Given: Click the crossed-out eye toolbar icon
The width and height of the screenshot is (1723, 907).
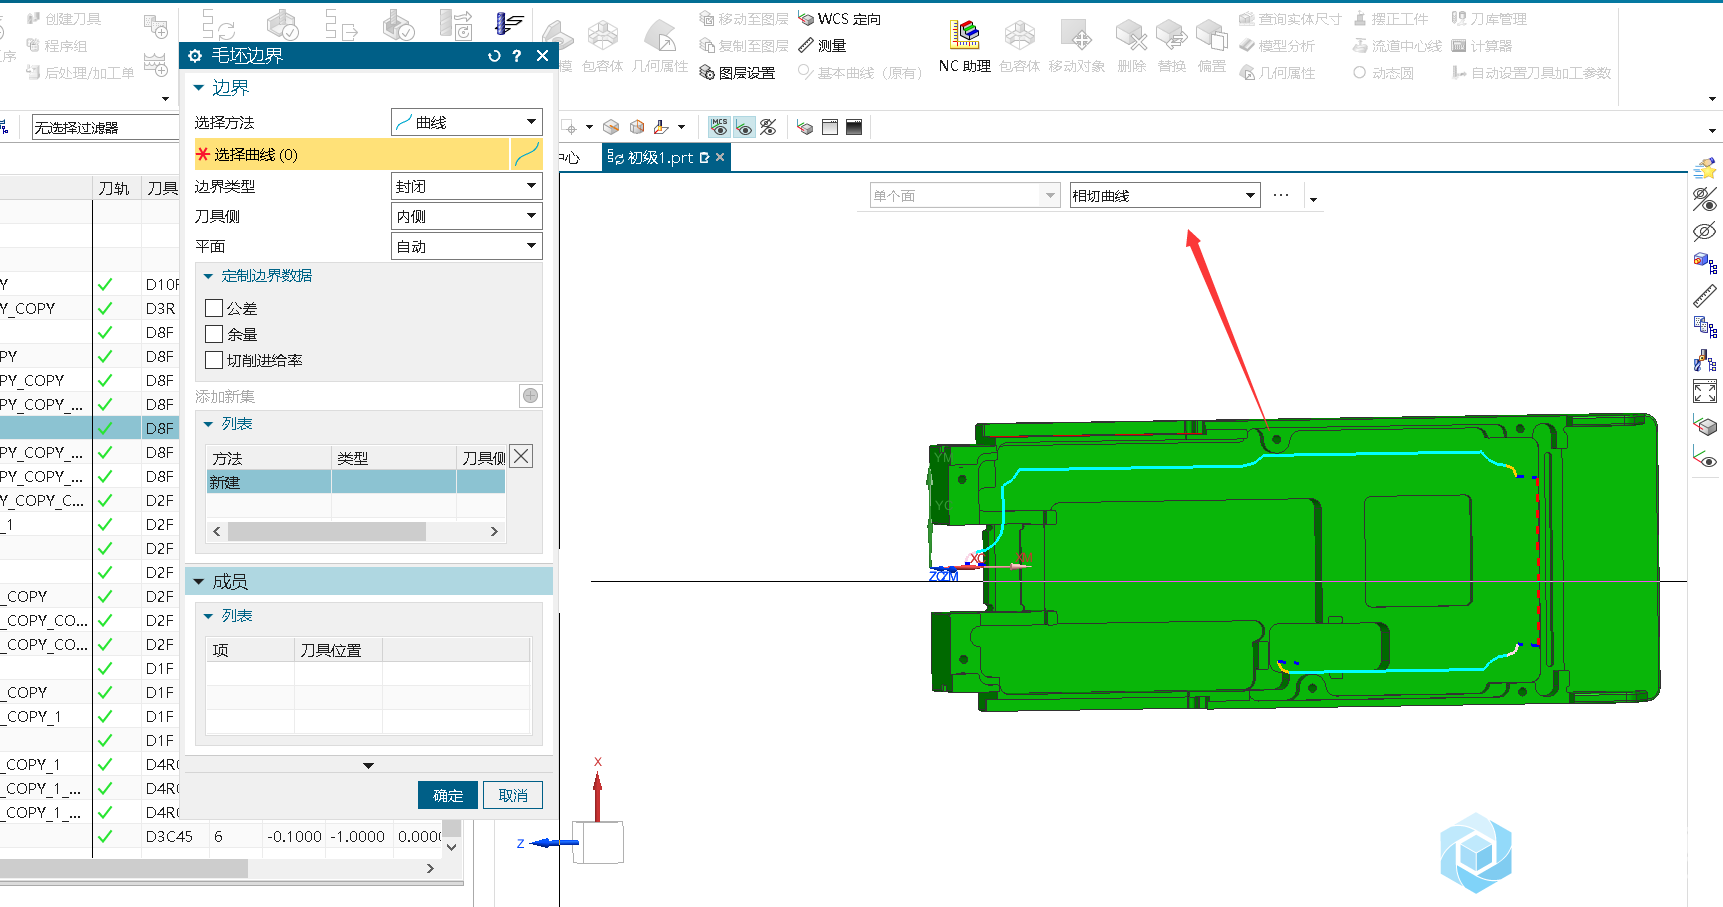Looking at the screenshot, I should tap(768, 127).
